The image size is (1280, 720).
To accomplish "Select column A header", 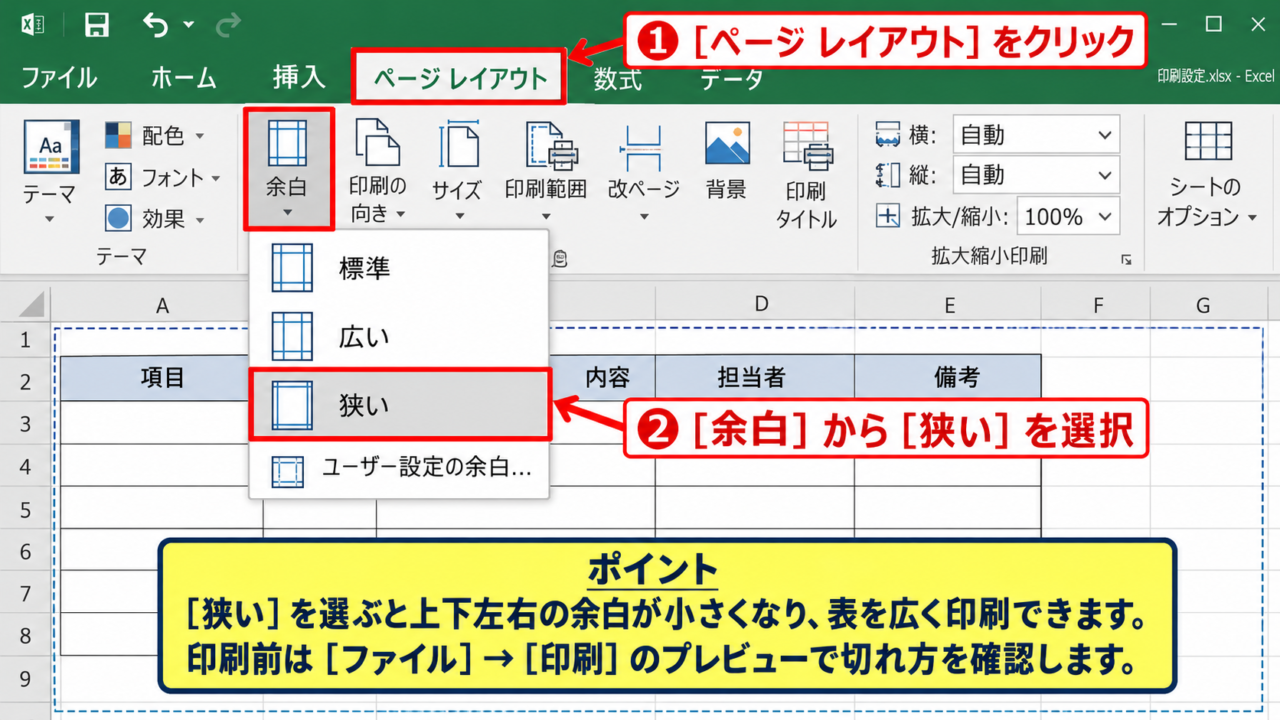I will pos(162,304).
